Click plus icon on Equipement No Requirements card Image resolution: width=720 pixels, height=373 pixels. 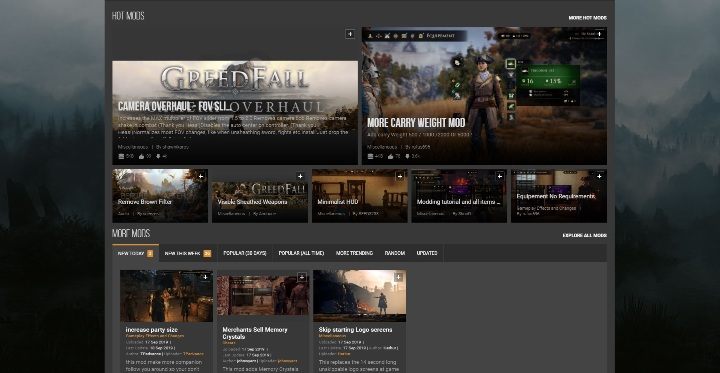599,176
